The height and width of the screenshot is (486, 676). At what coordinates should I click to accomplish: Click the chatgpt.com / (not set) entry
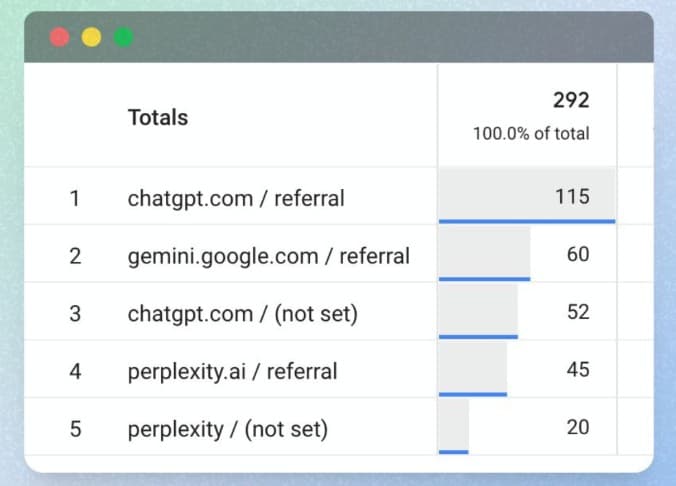[243, 314]
